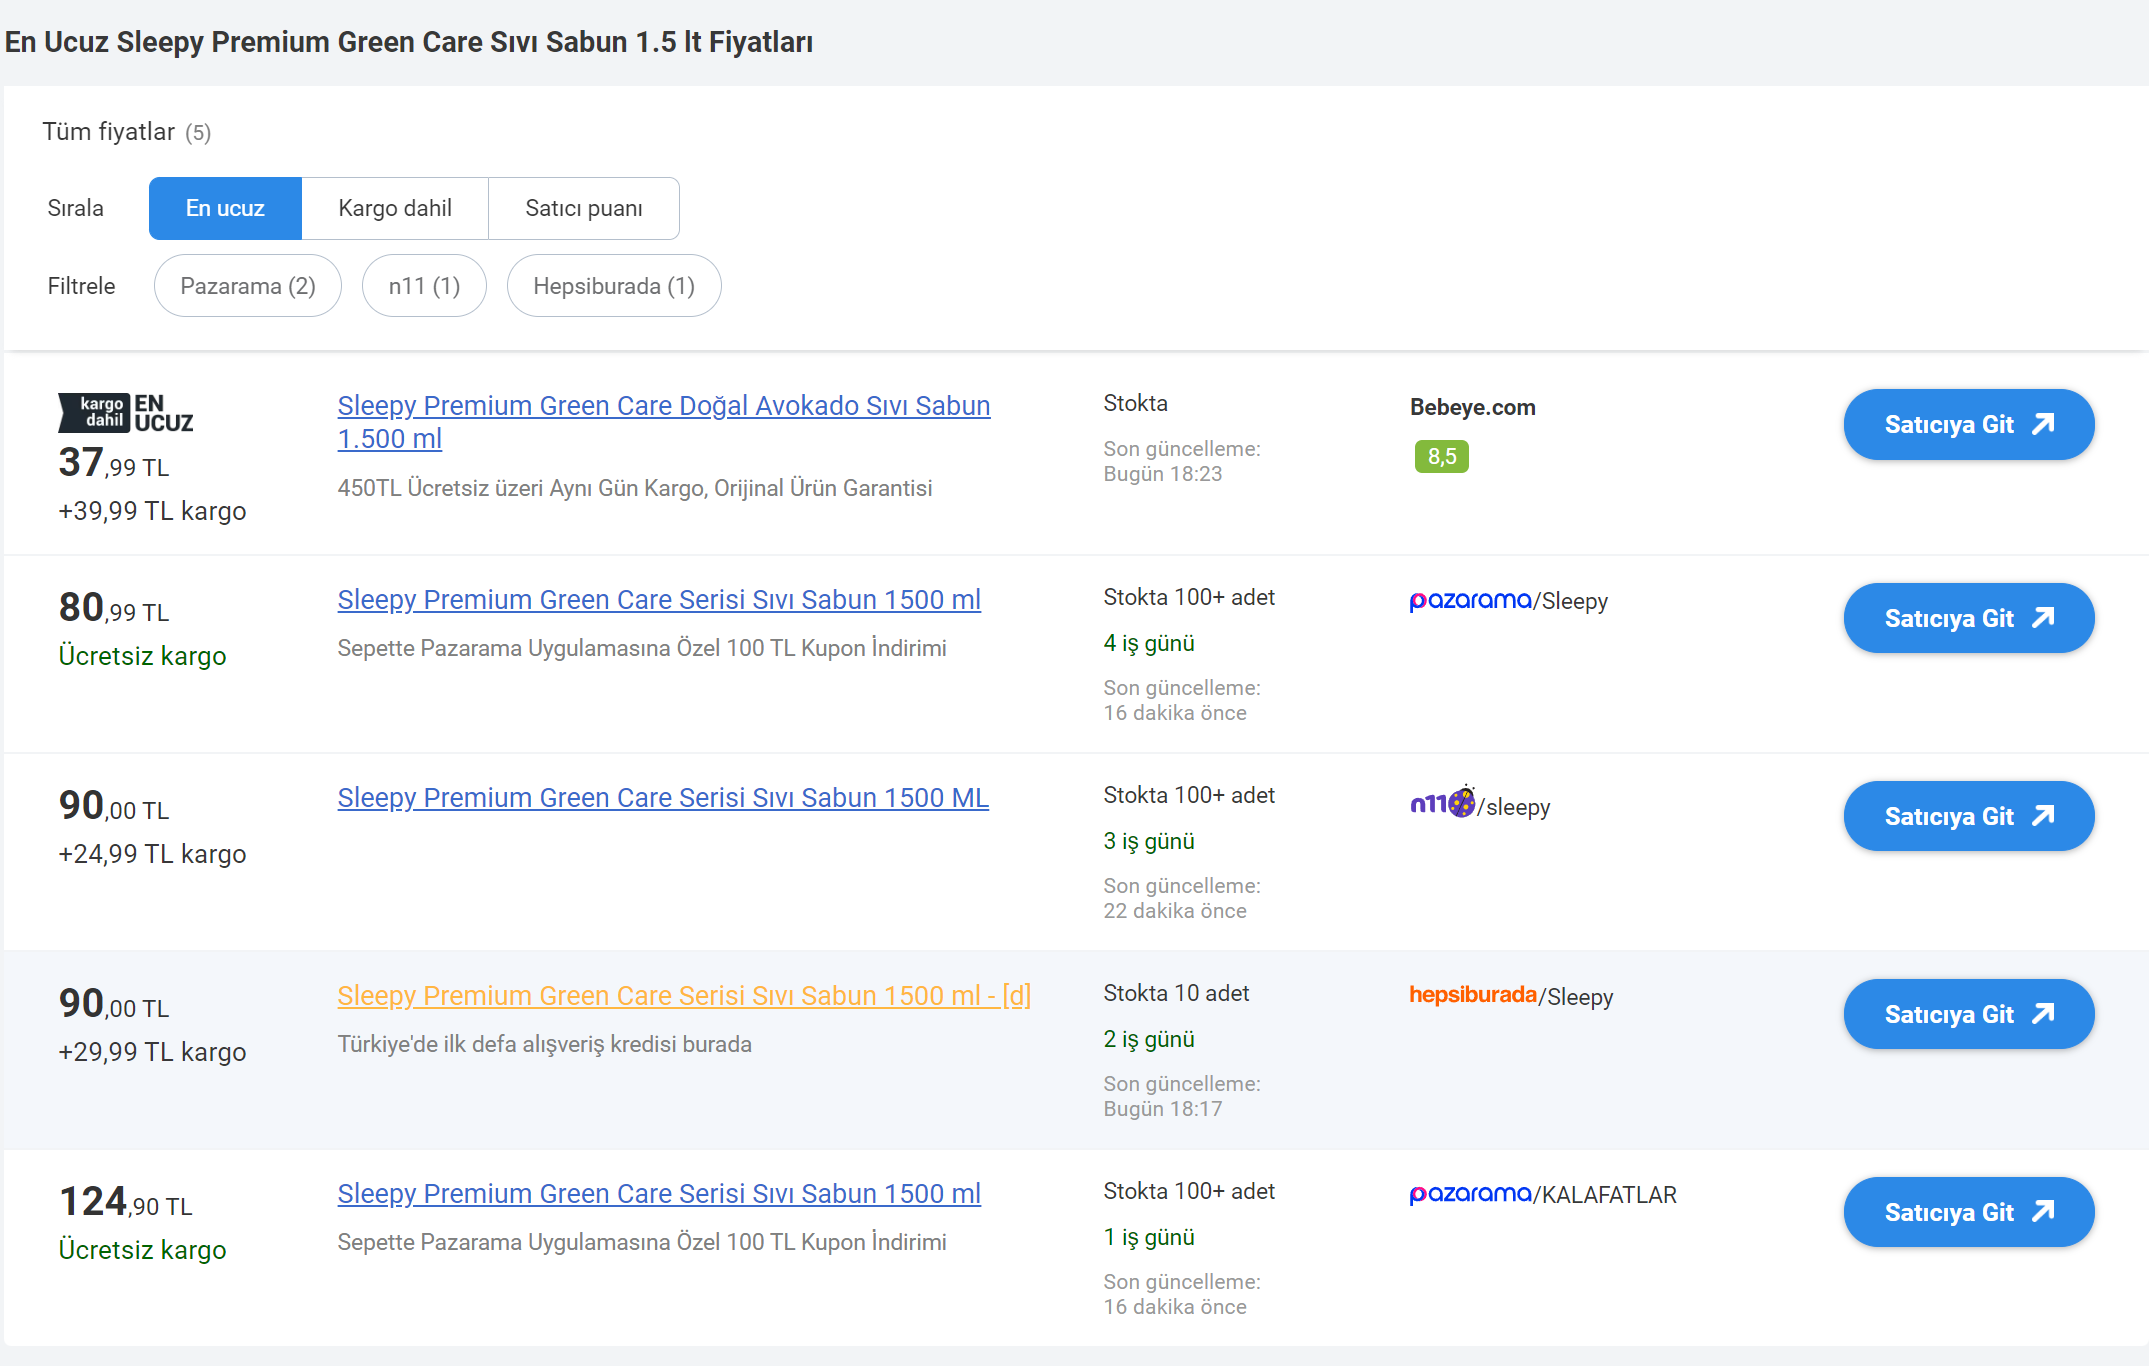The height and width of the screenshot is (1366, 2149).
Task: Go to seller hepsiburada/Sleepy with Satıcıya Git
Action: point(1969,1014)
